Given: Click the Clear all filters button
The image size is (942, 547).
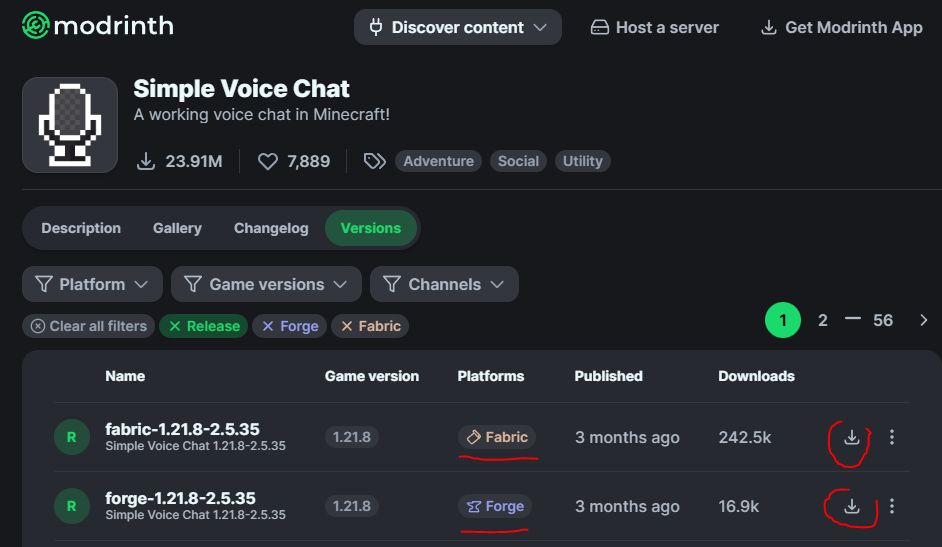Looking at the screenshot, I should [x=89, y=326].
